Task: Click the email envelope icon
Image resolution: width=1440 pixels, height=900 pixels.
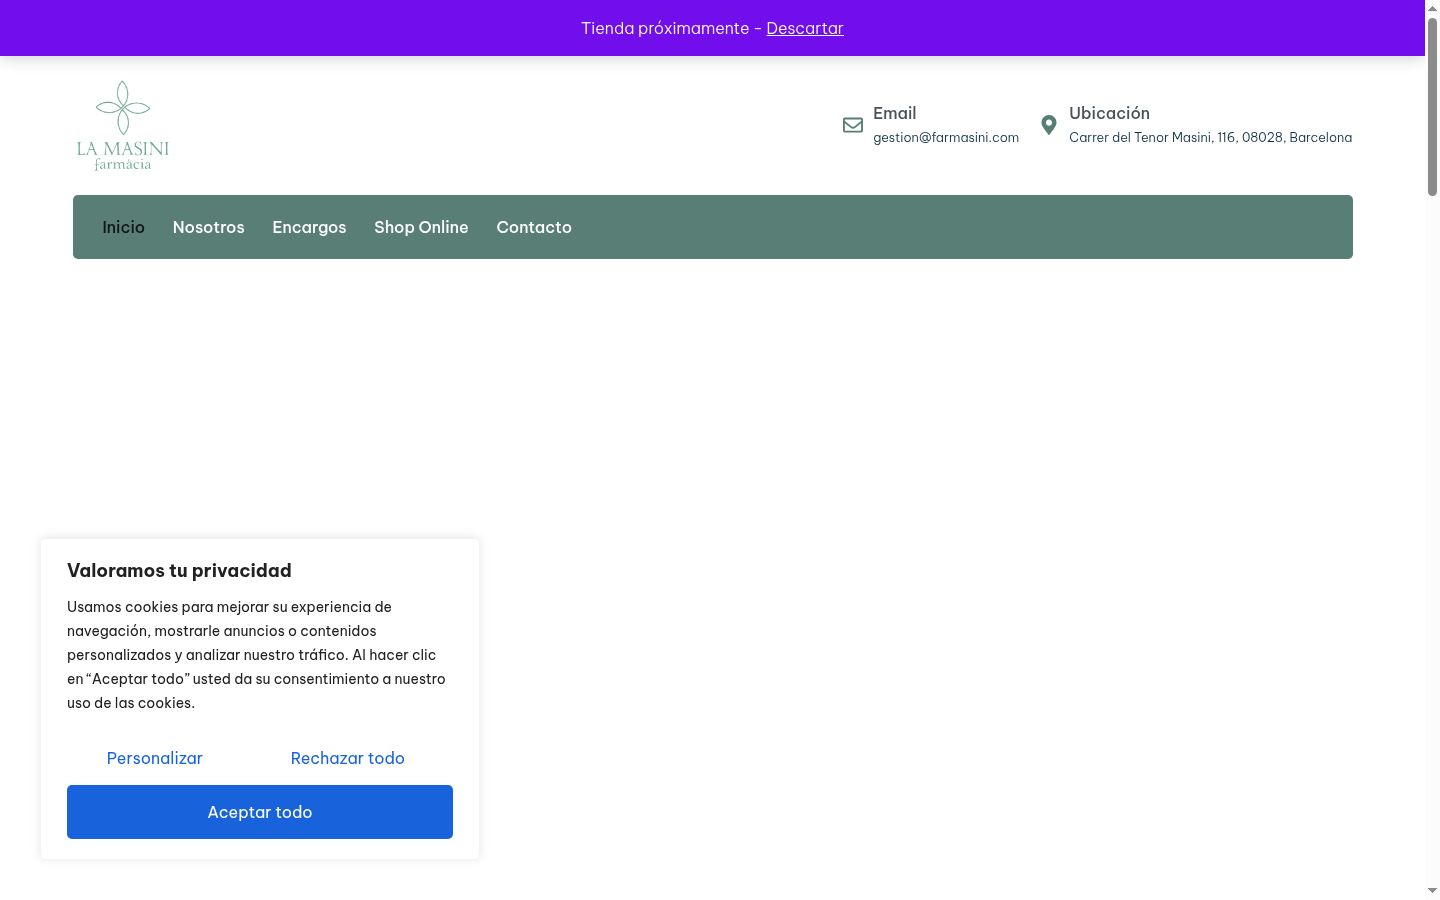Action: coord(853,125)
